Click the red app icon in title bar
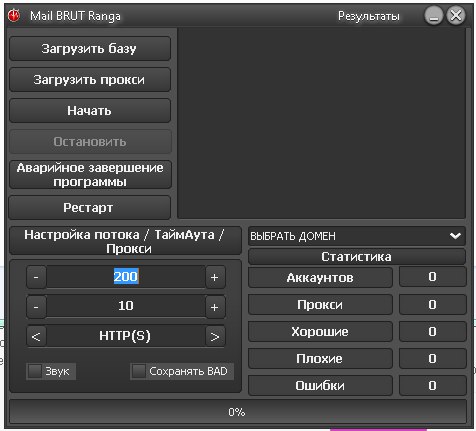The height and width of the screenshot is (431, 476). (x=14, y=16)
